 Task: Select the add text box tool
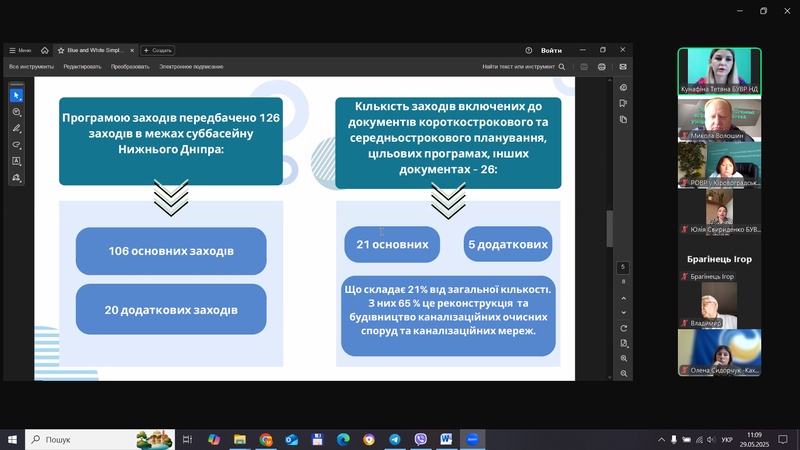pyautogui.click(x=16, y=161)
